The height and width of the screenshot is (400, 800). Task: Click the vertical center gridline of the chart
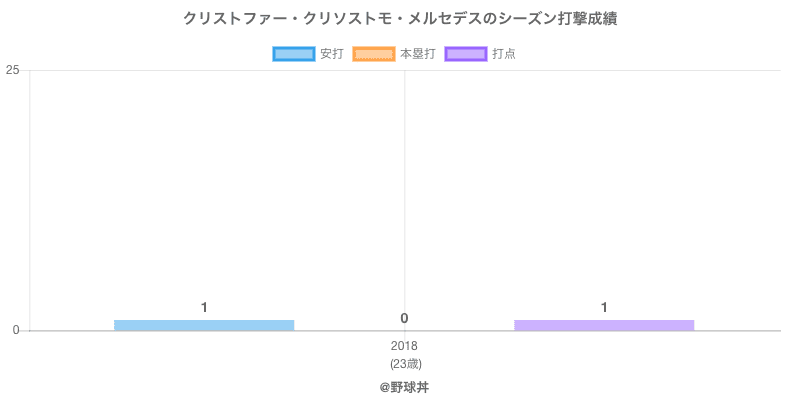404,200
